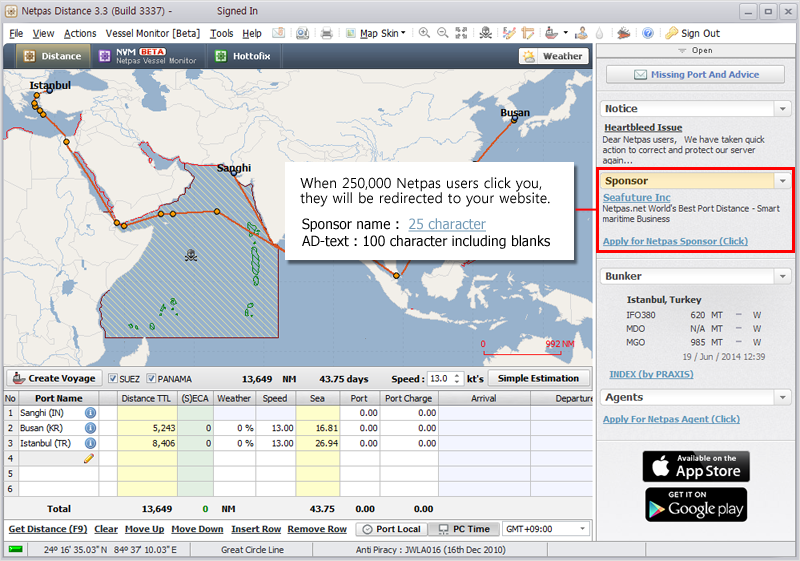Screen dimensions: 800x561
Task: Click the green status indicator in status bar
Action: pyautogui.click(x=16, y=549)
